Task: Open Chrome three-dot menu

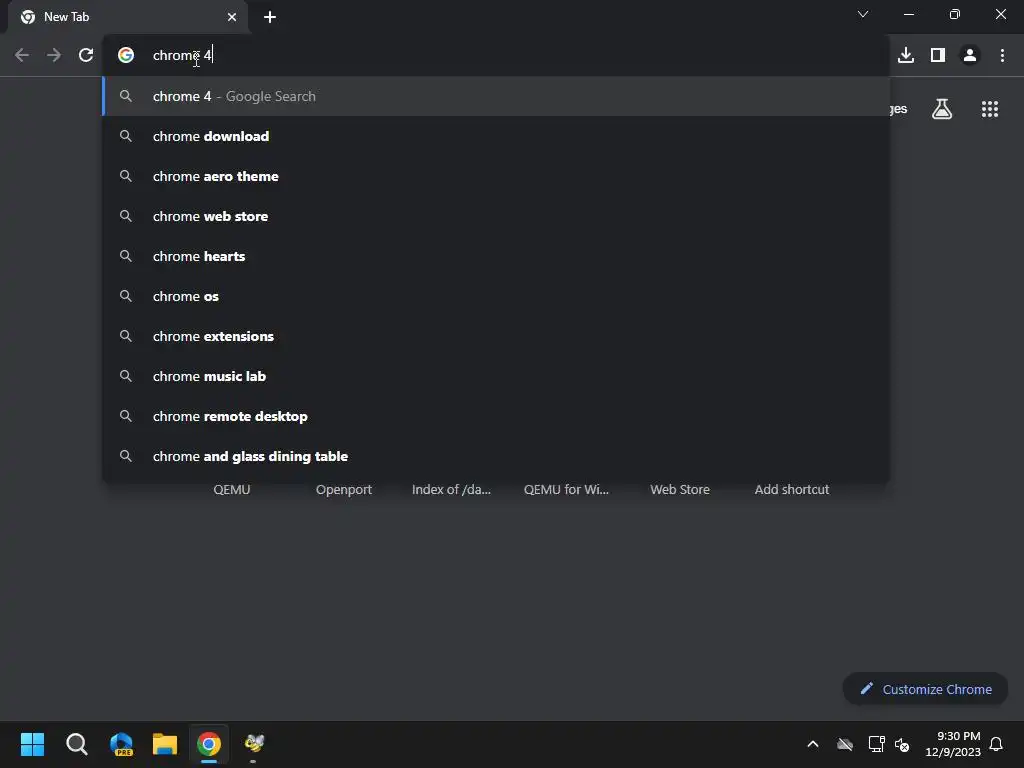Action: tap(1002, 56)
